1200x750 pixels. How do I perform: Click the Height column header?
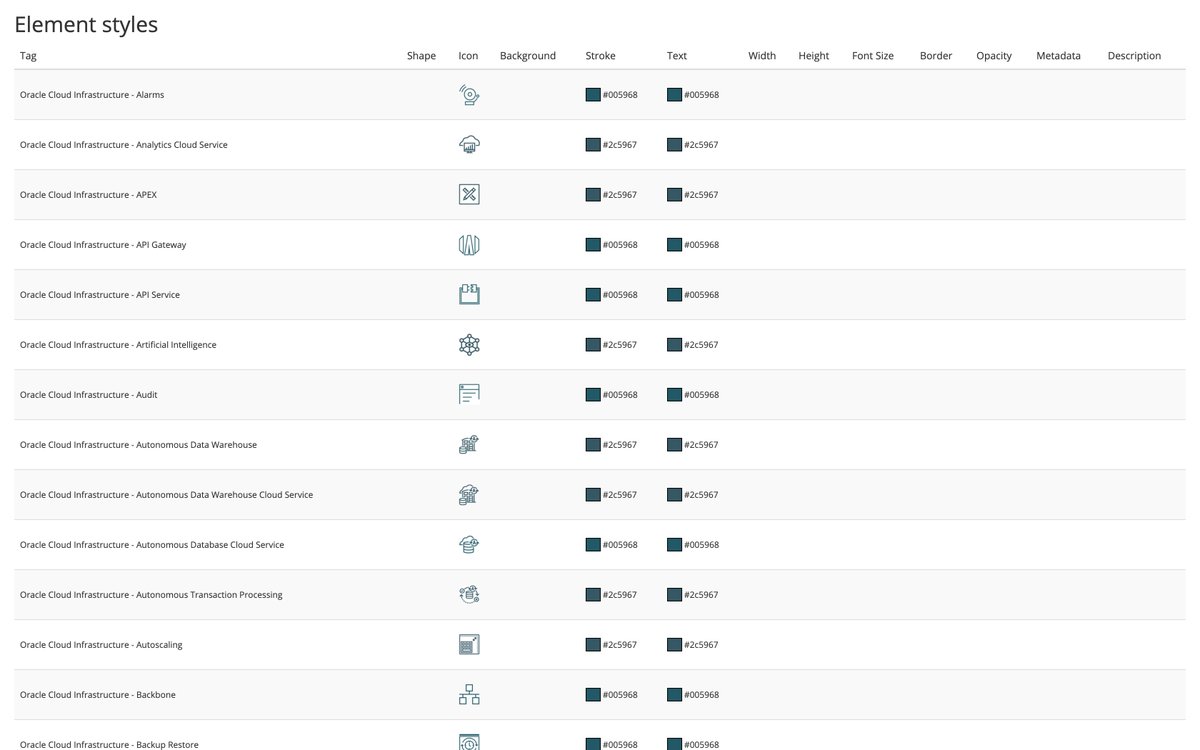(x=814, y=56)
